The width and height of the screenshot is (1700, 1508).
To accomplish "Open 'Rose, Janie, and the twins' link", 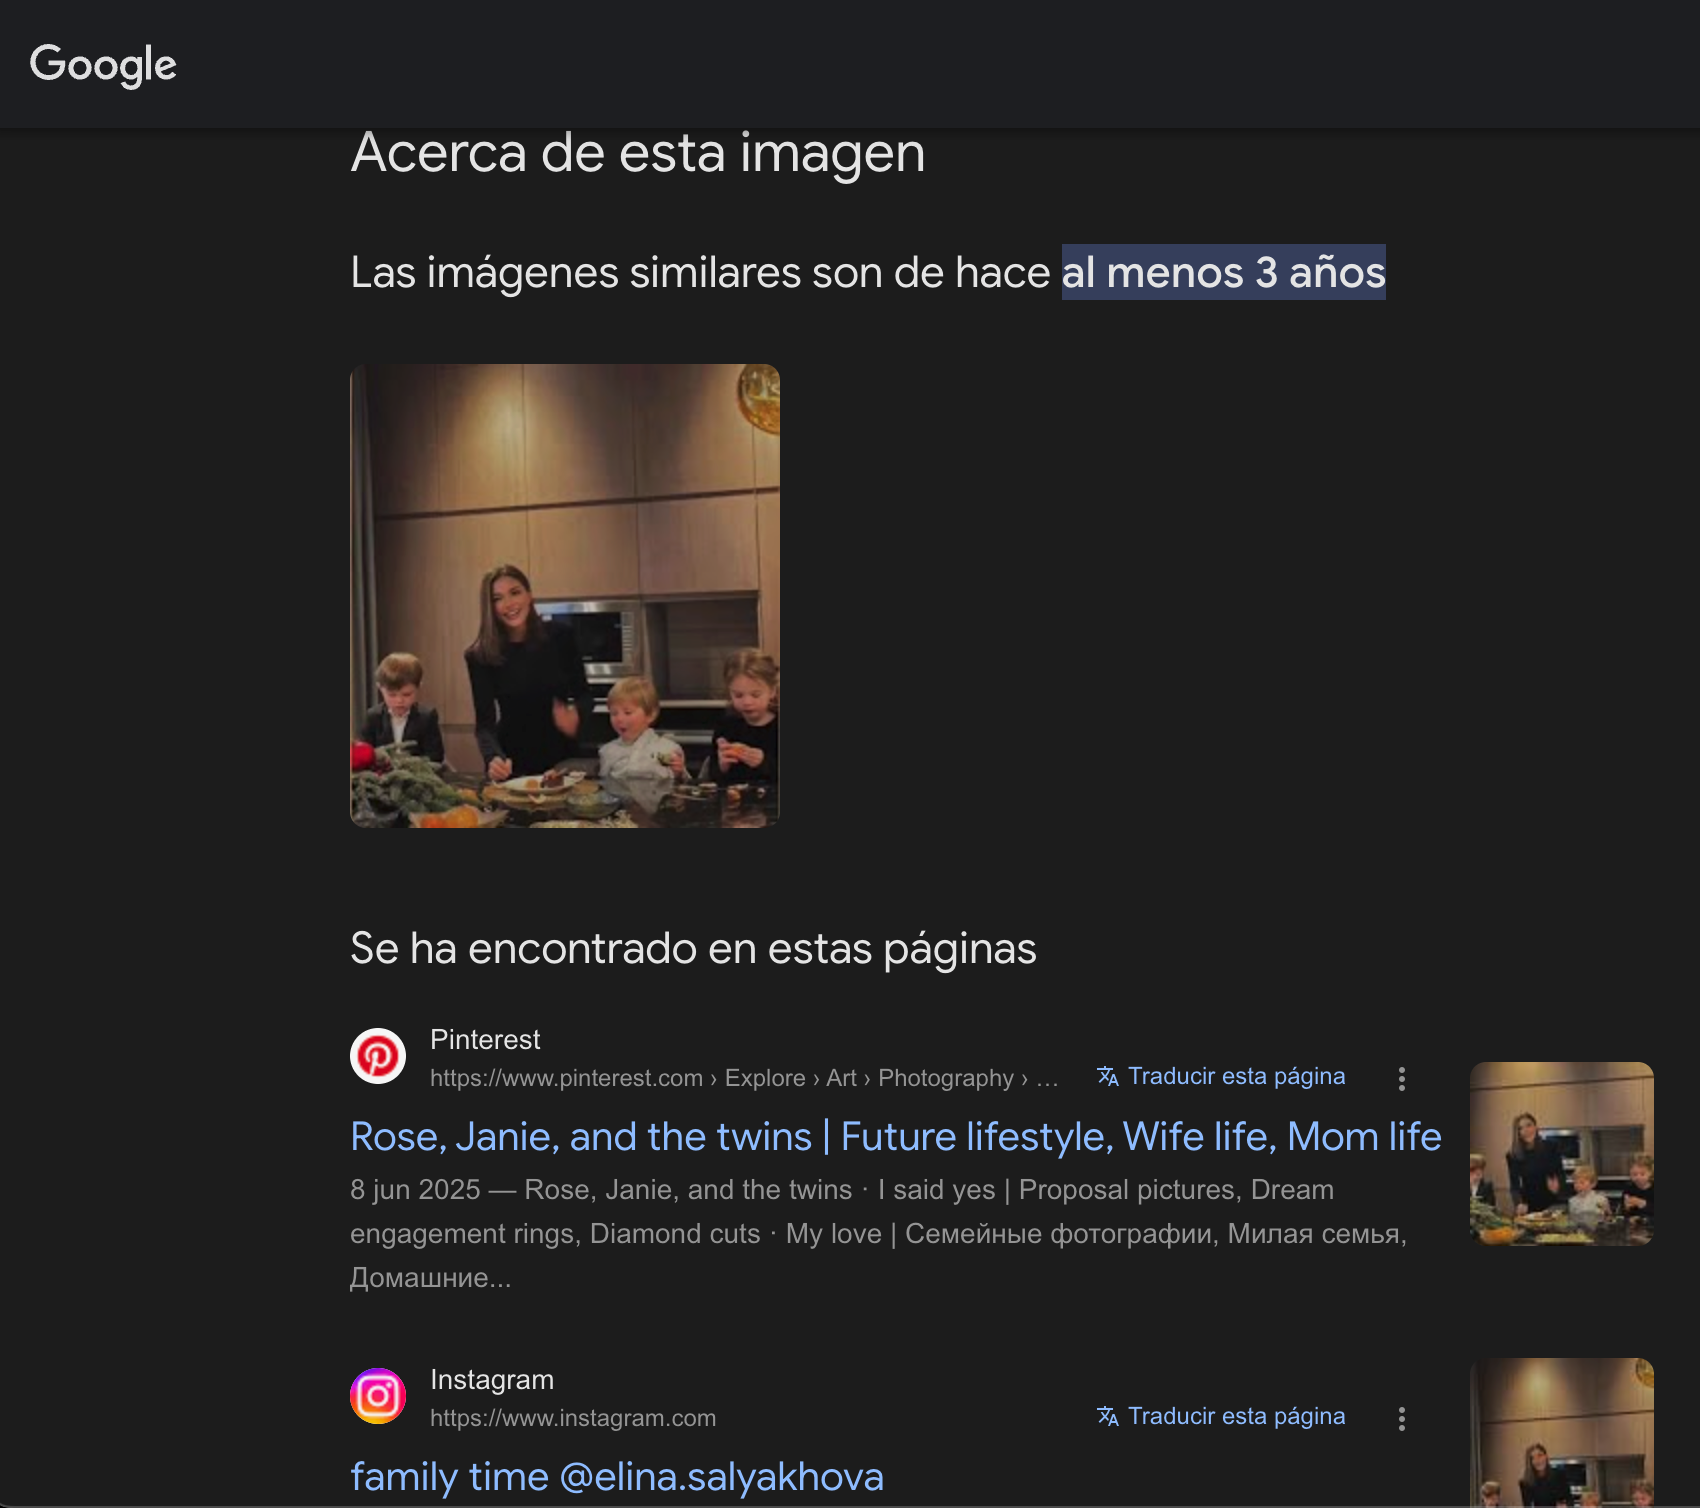I will 896,1137.
